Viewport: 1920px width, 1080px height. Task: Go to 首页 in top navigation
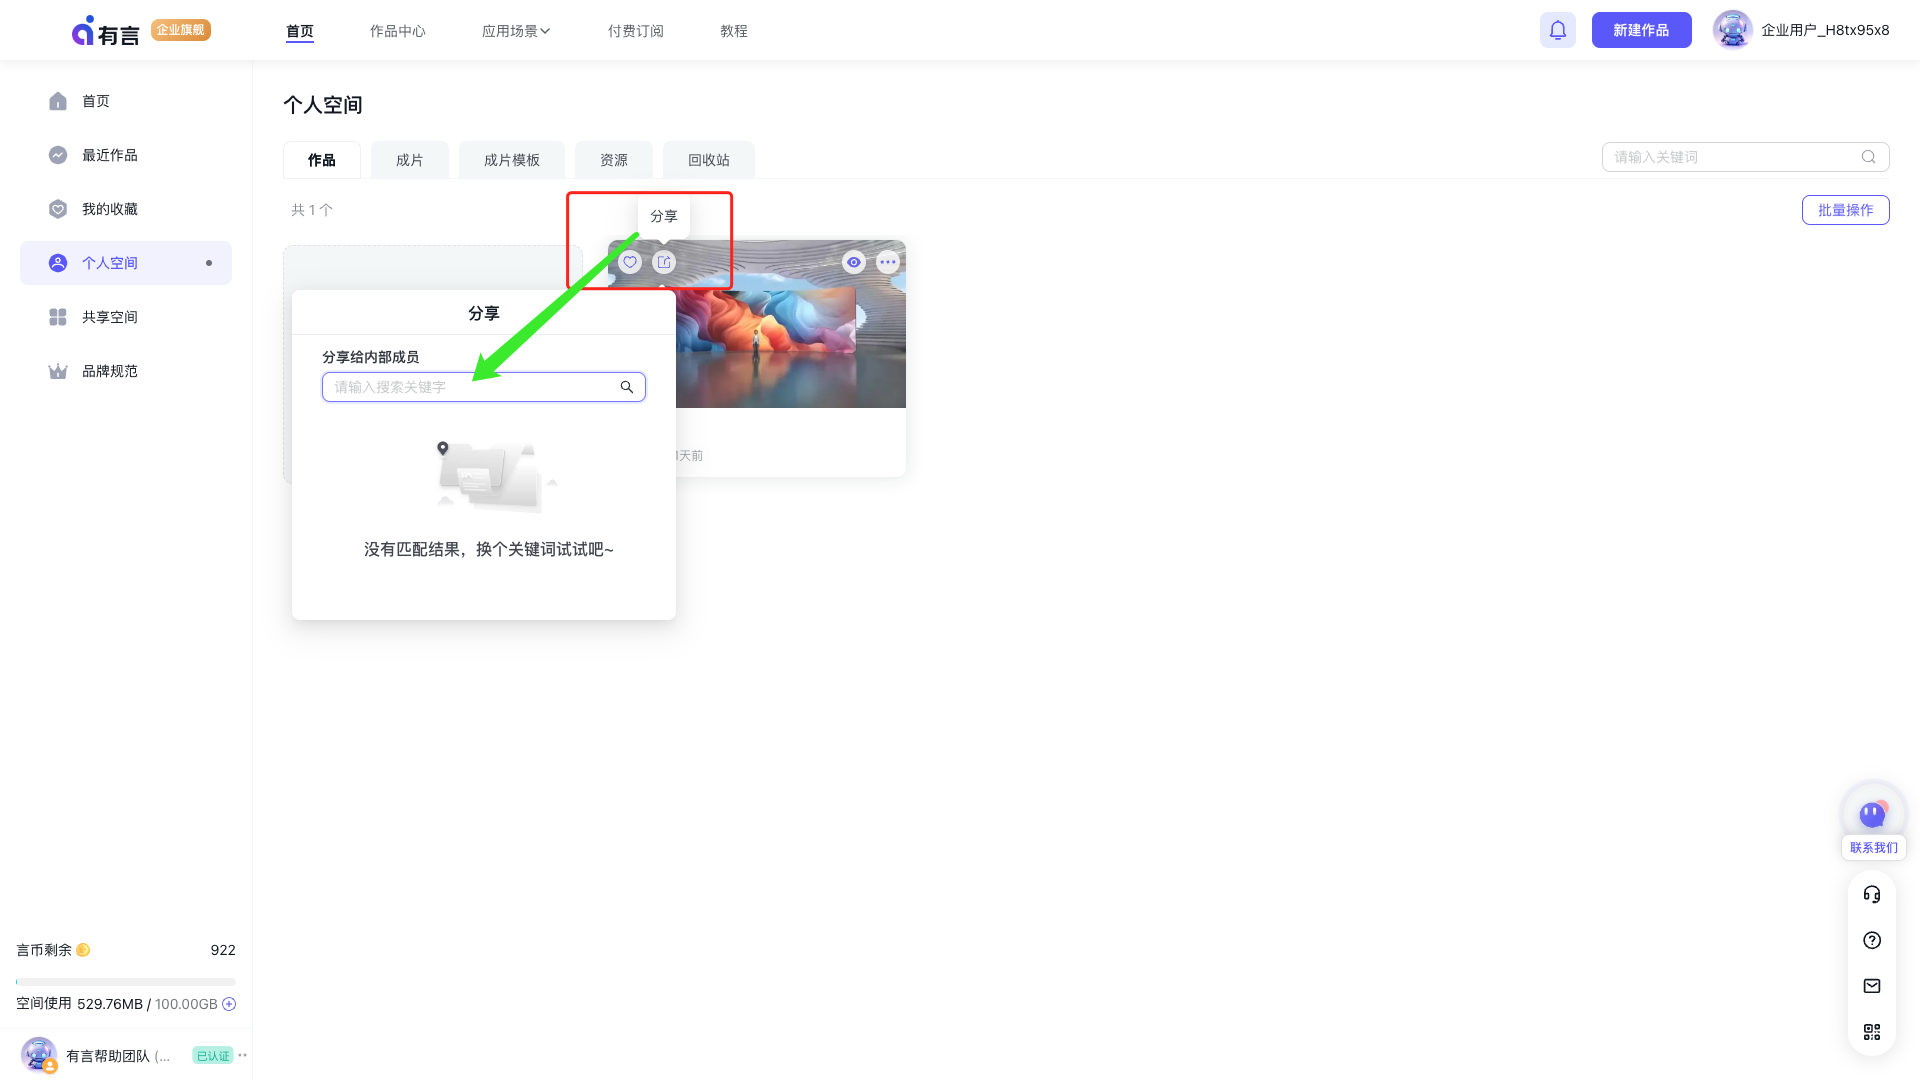300,31
